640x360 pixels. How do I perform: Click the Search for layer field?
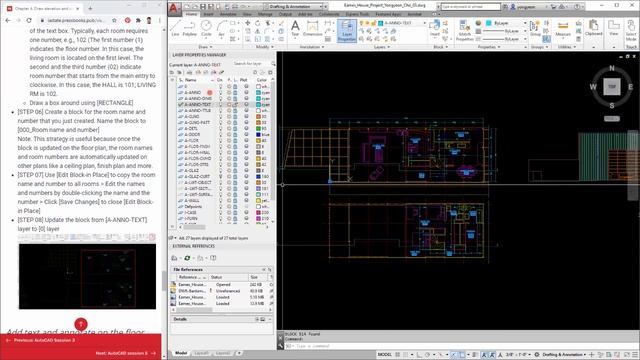tap(251, 64)
